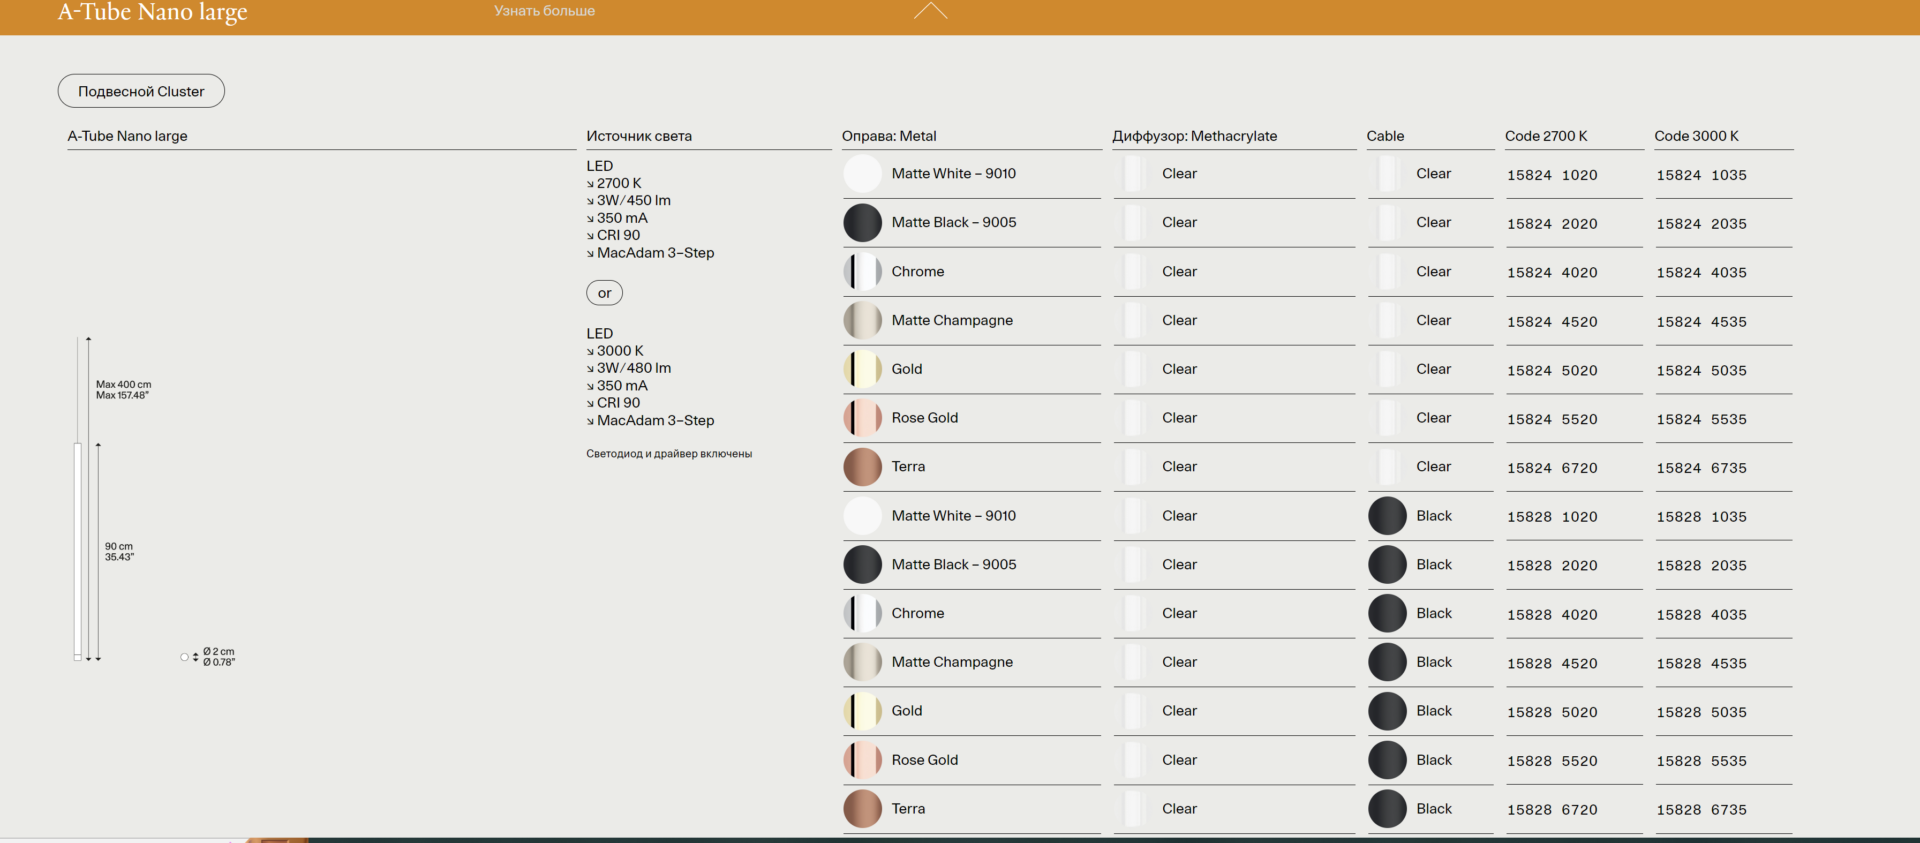This screenshot has width=1920, height=843.
Task: Select the first Terra finish swatch
Action: 862,467
